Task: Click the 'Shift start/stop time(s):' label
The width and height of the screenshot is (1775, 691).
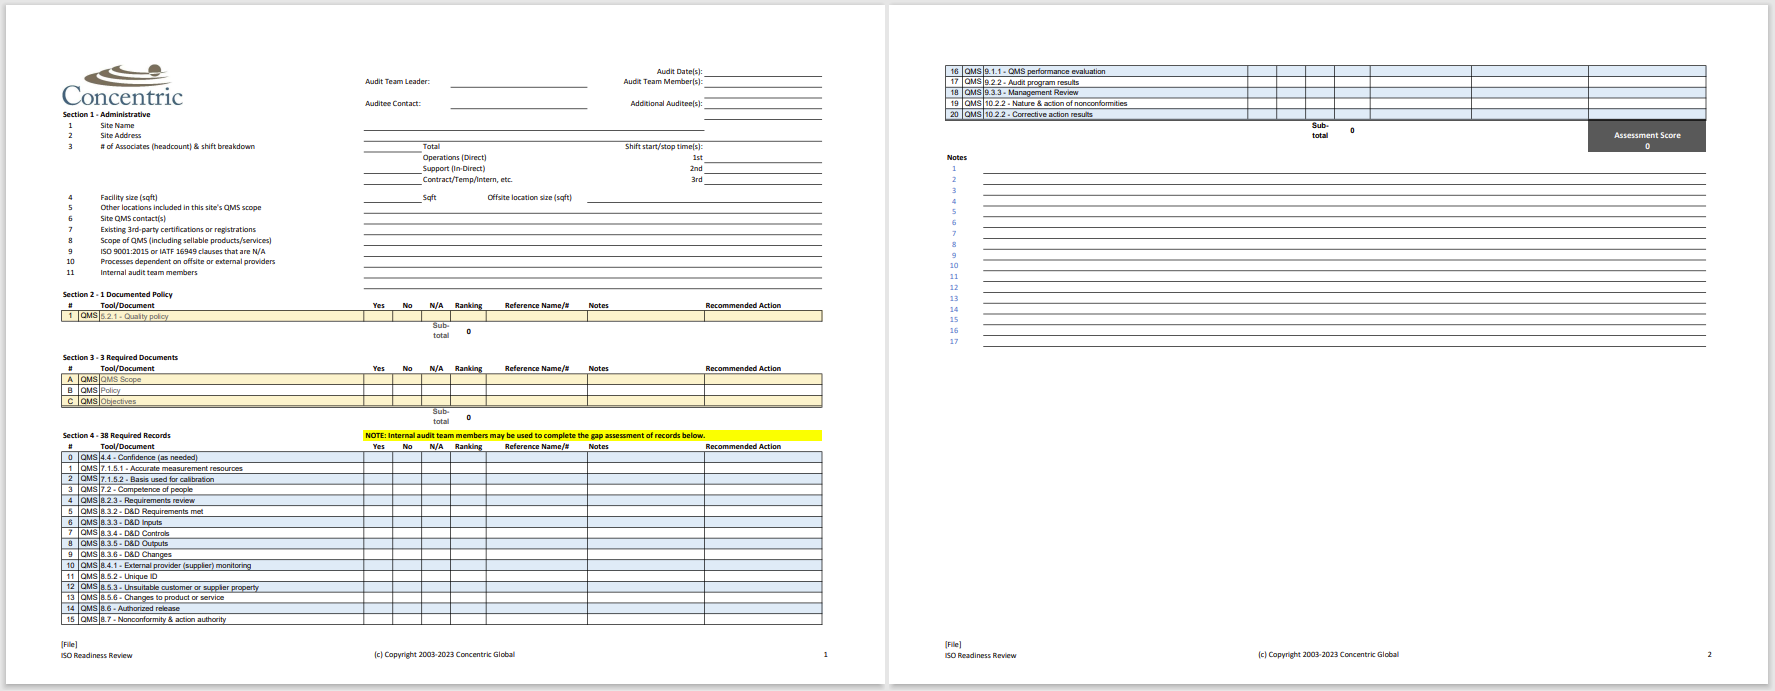Action: point(664,147)
